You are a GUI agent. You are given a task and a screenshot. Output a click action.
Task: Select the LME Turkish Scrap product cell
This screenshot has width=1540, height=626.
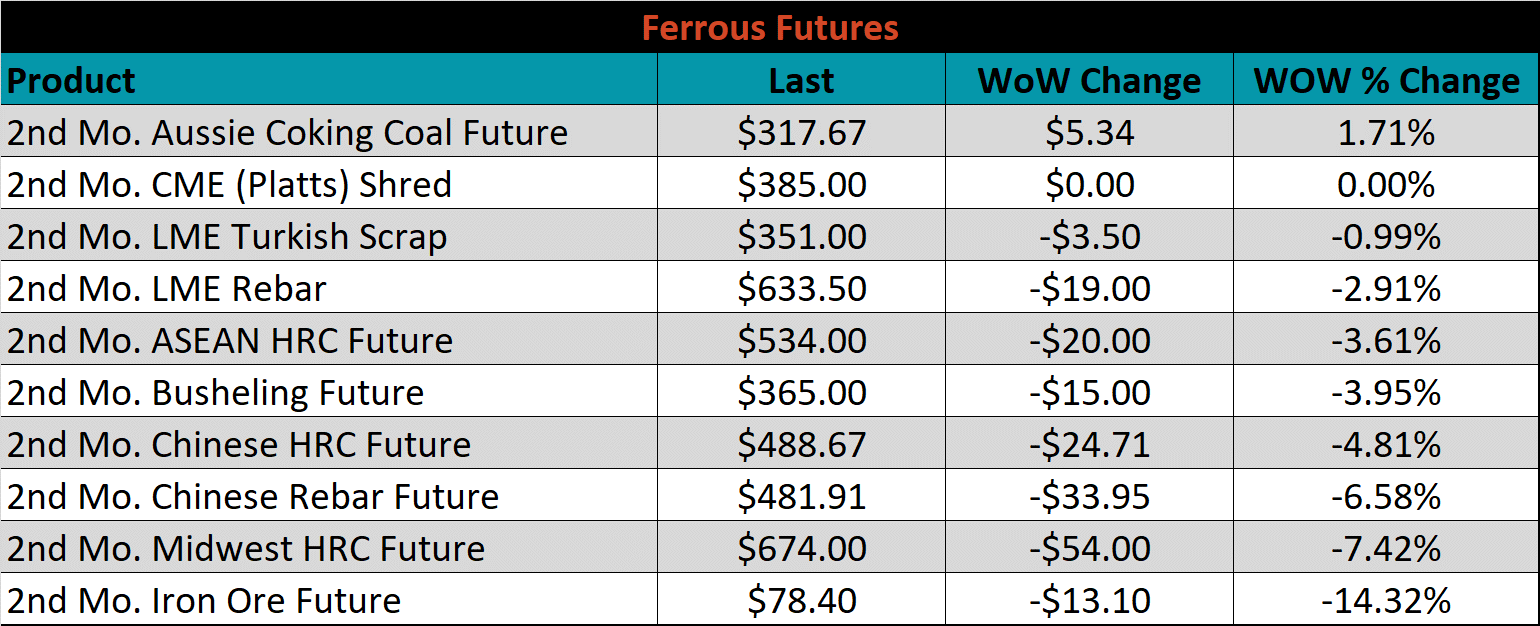(x=329, y=236)
